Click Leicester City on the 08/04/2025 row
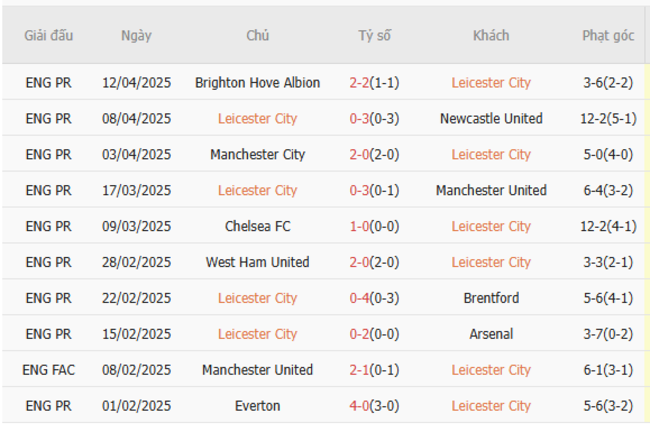 click(x=257, y=119)
